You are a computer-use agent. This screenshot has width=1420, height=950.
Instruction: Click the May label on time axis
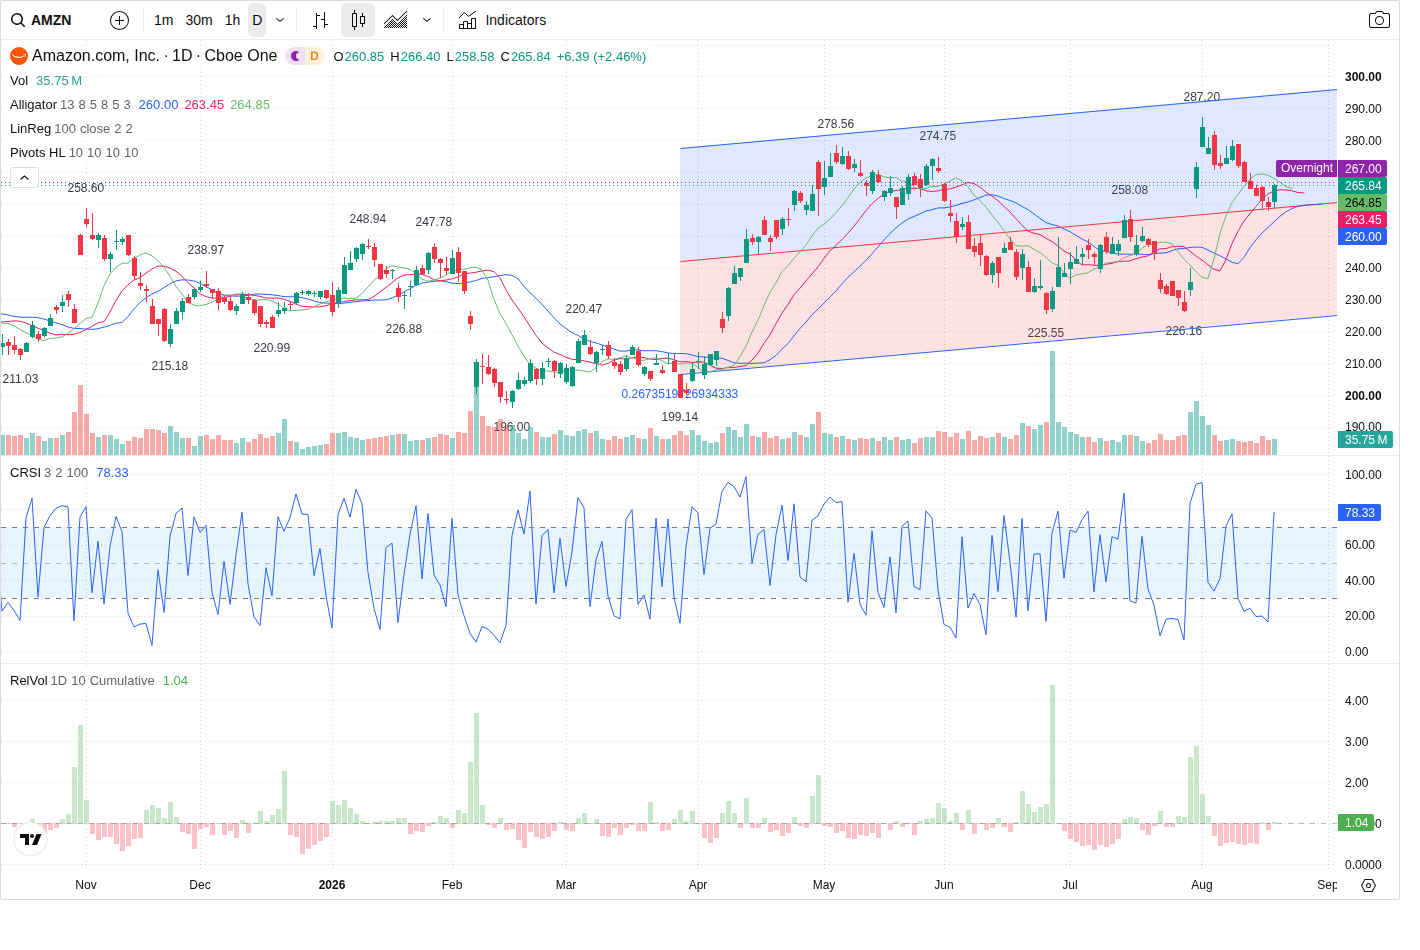[824, 885]
